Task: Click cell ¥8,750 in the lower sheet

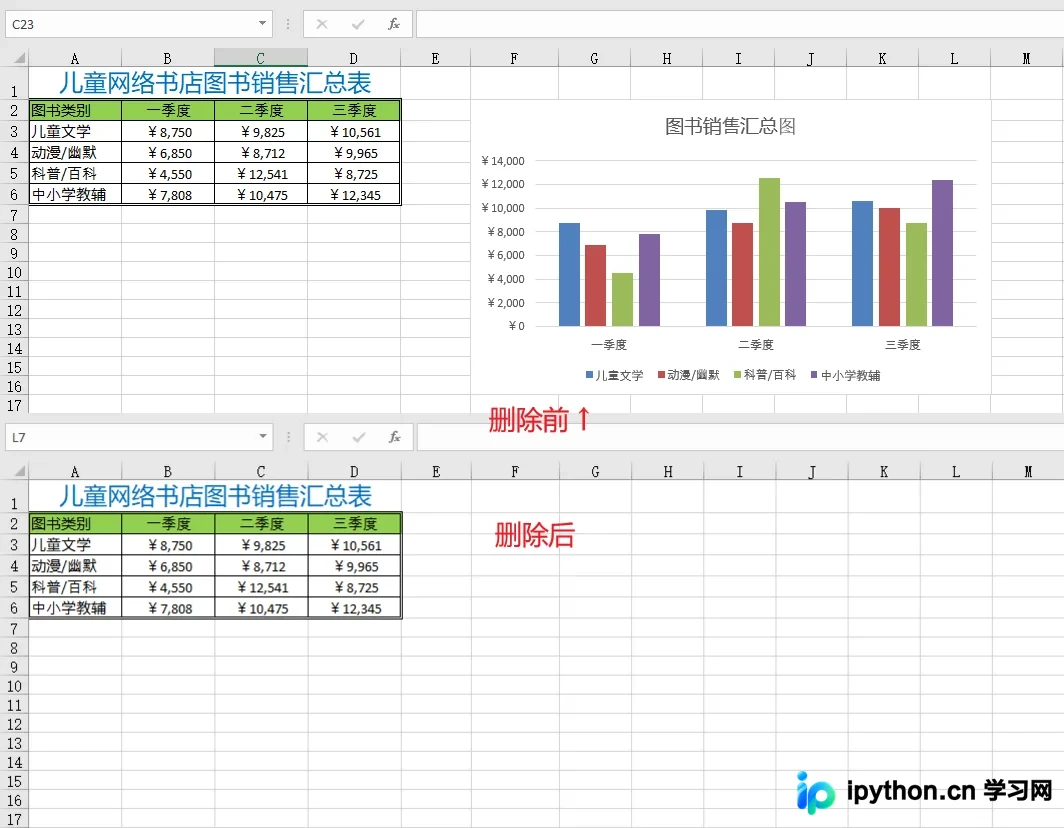Action: click(x=168, y=545)
